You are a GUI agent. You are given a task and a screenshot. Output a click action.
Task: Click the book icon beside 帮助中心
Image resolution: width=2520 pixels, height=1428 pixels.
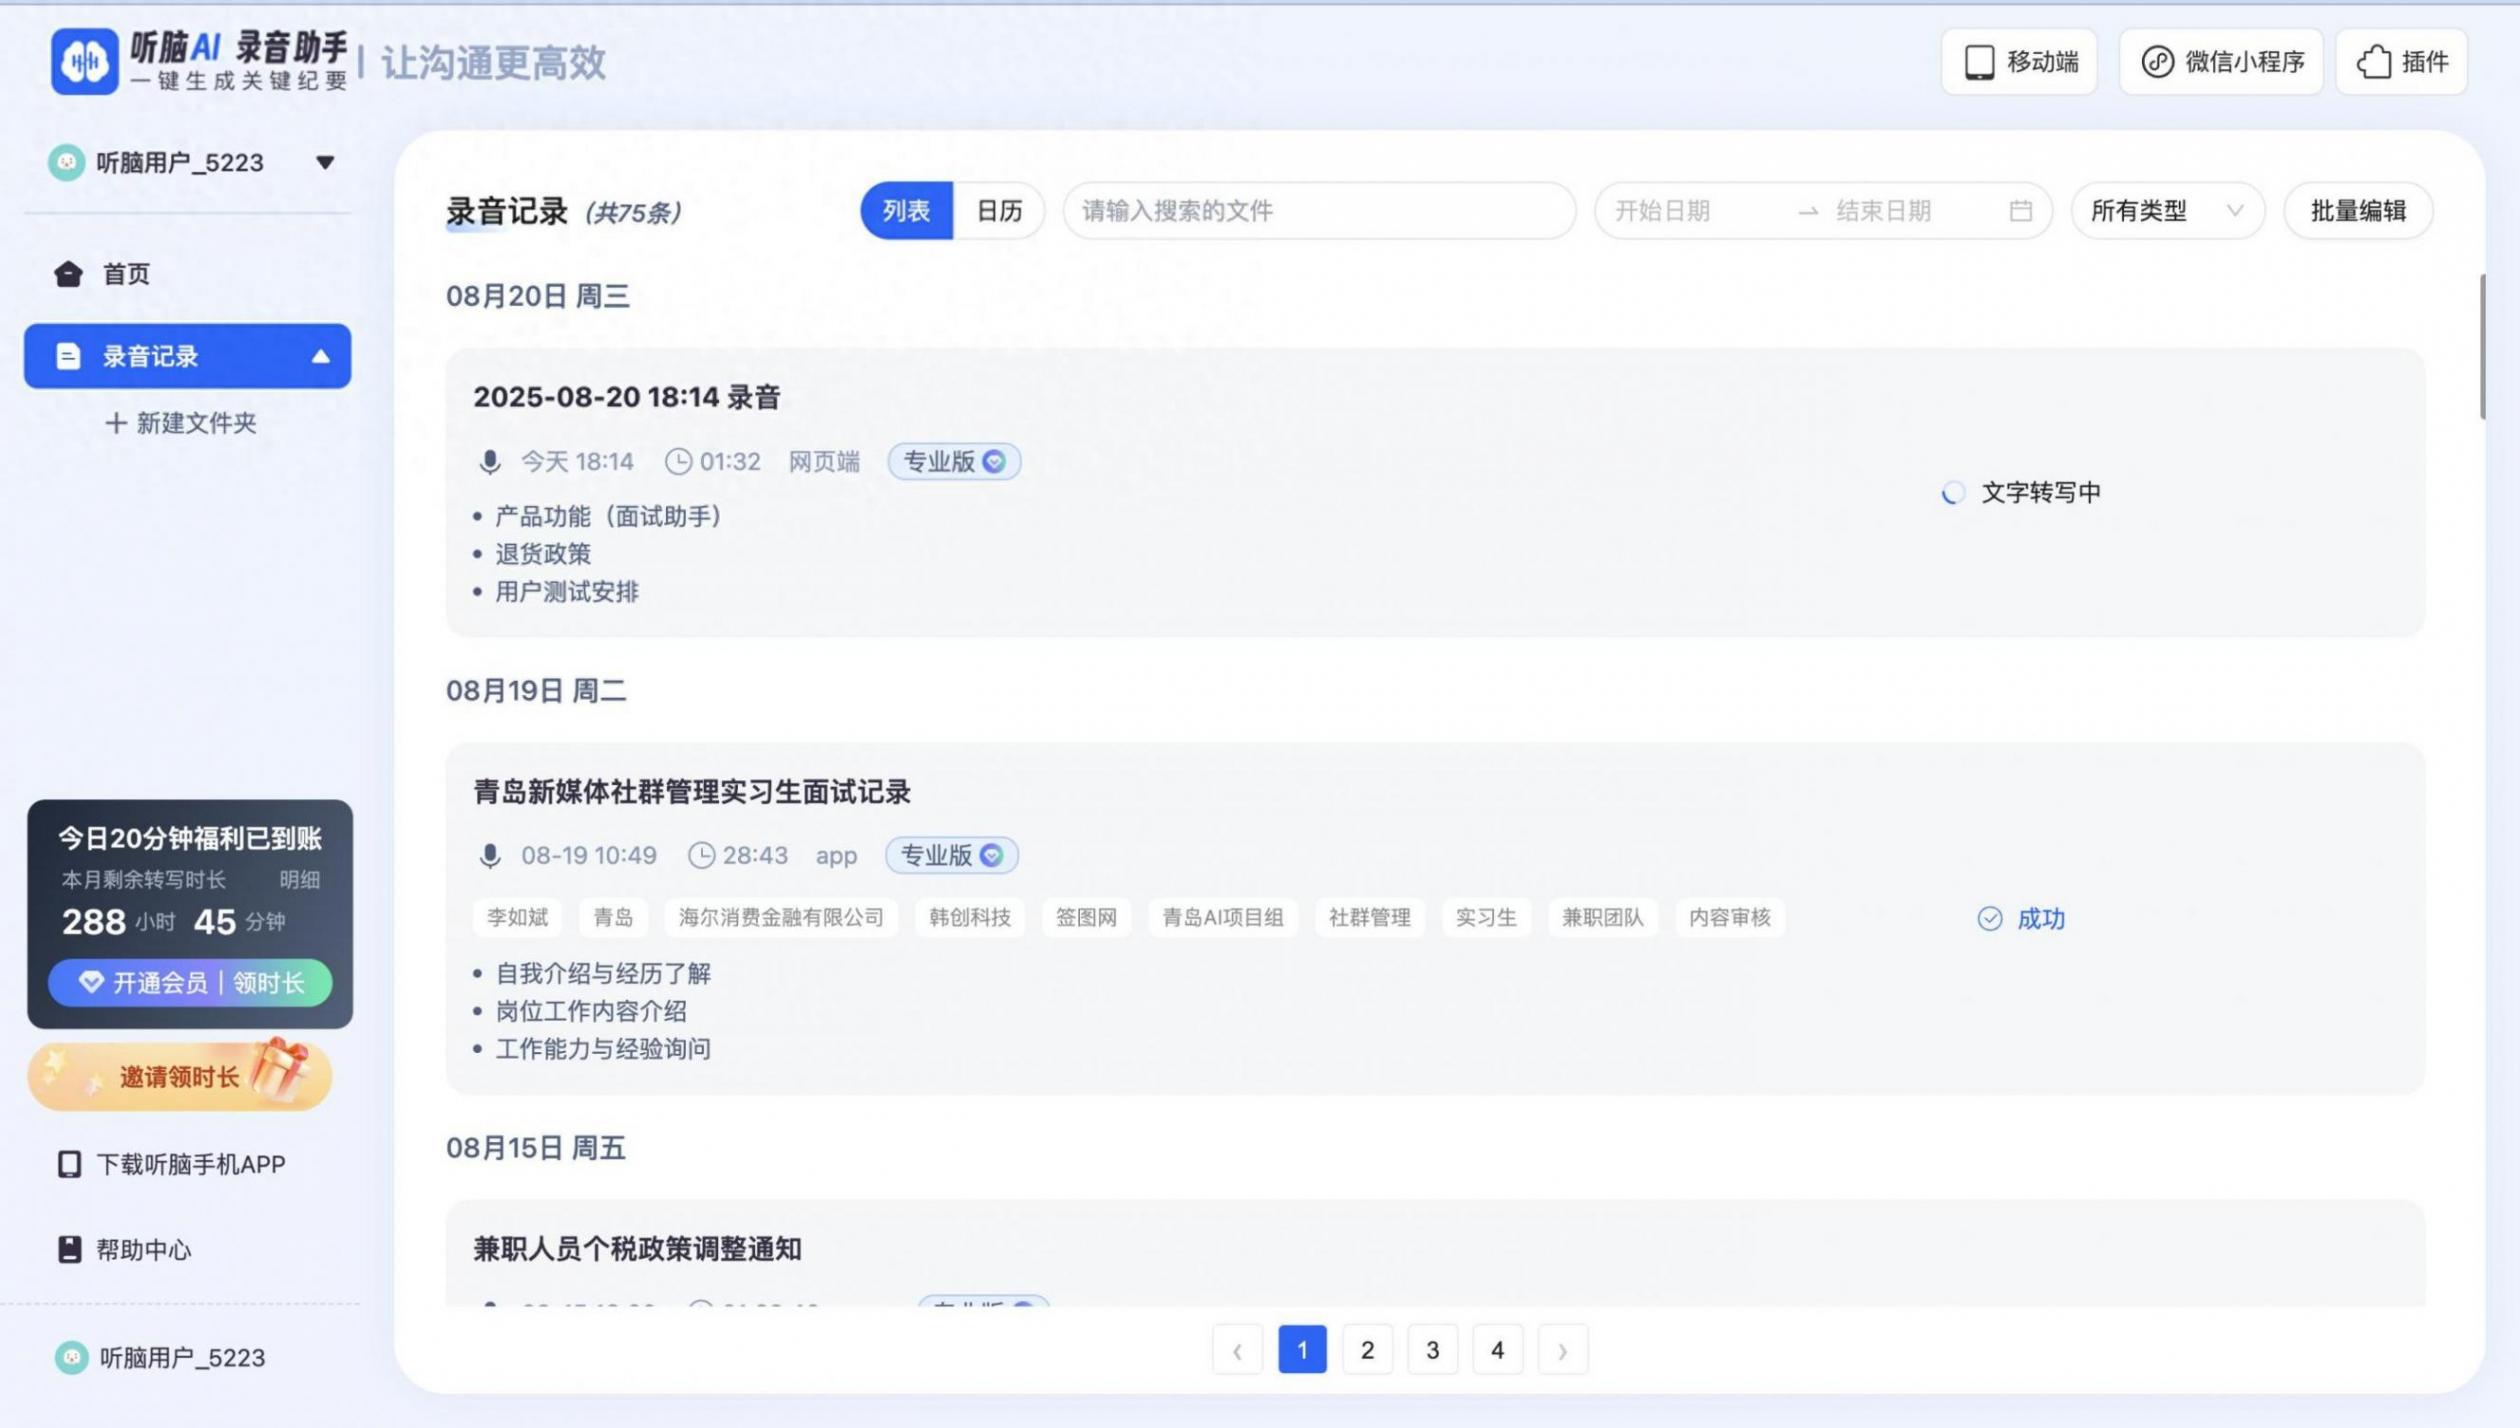pos(69,1249)
